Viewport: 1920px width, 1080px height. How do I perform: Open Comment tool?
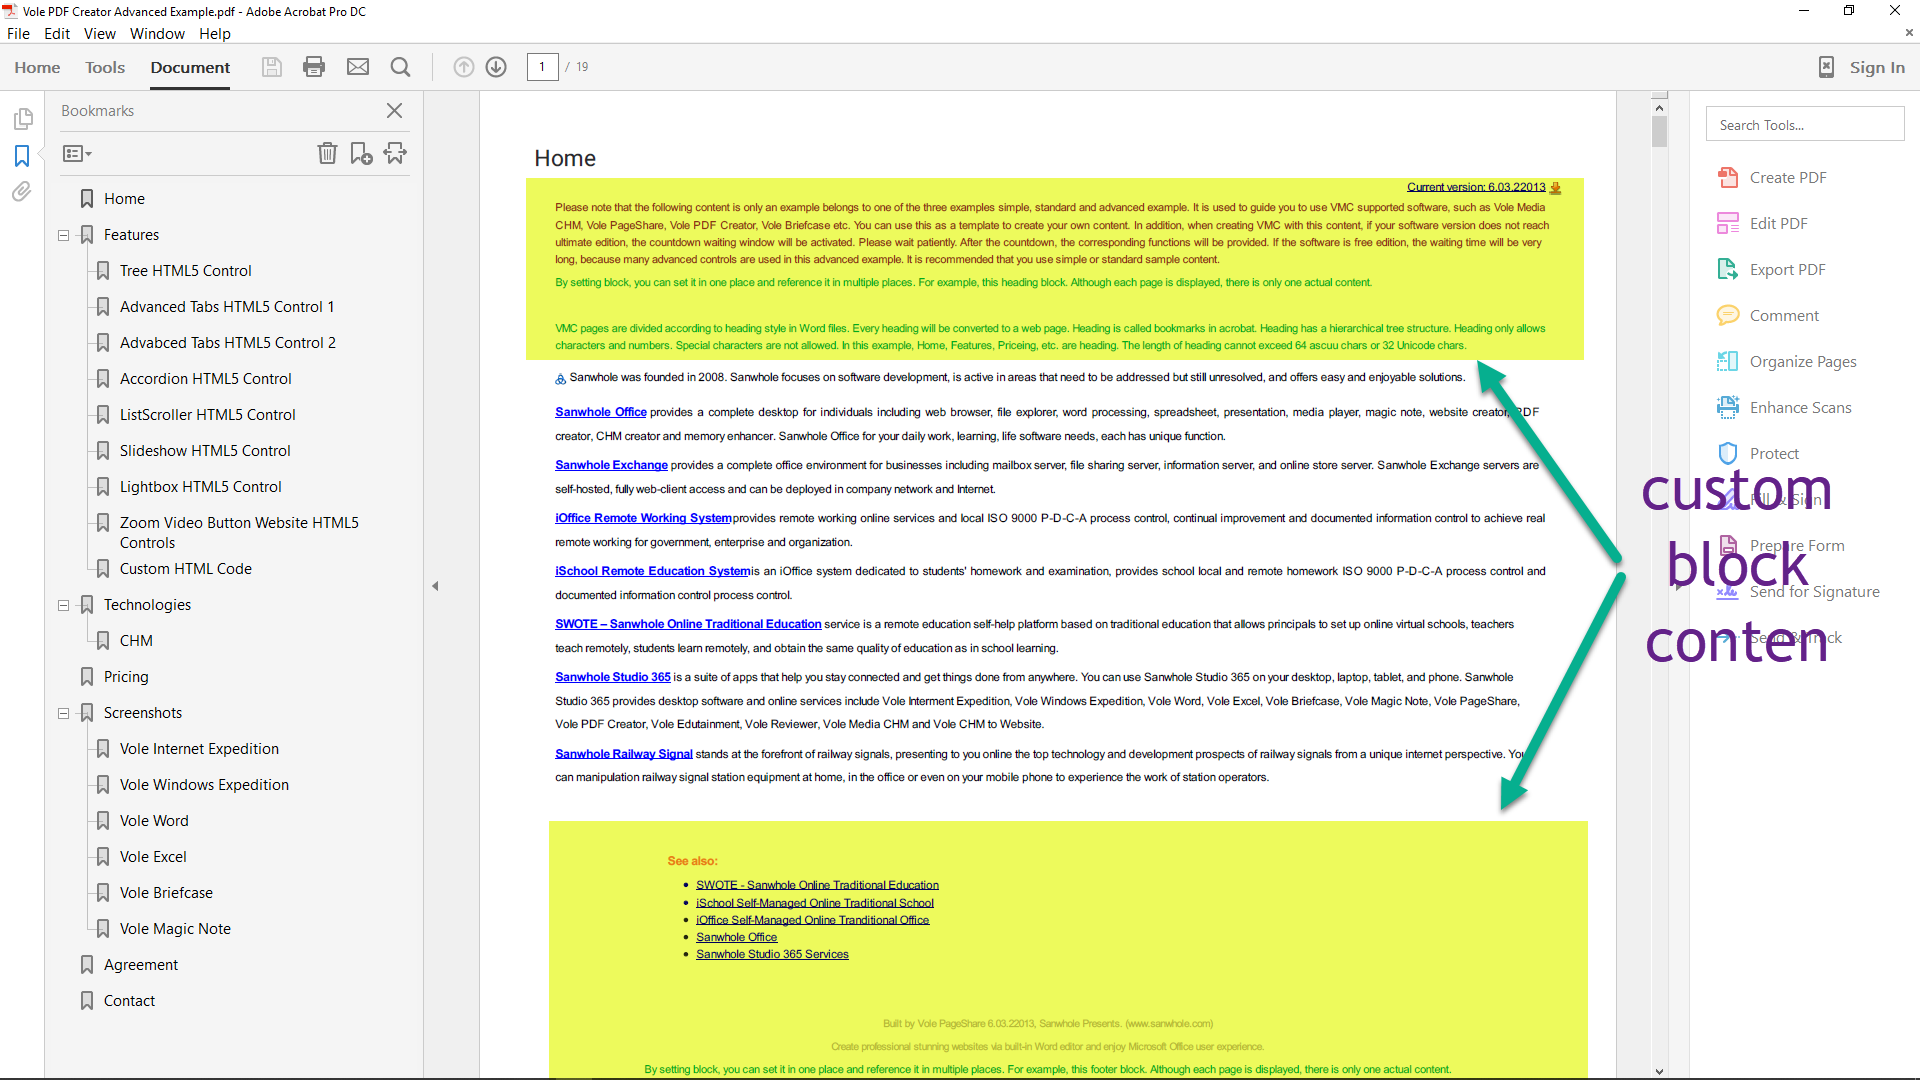coord(1767,316)
